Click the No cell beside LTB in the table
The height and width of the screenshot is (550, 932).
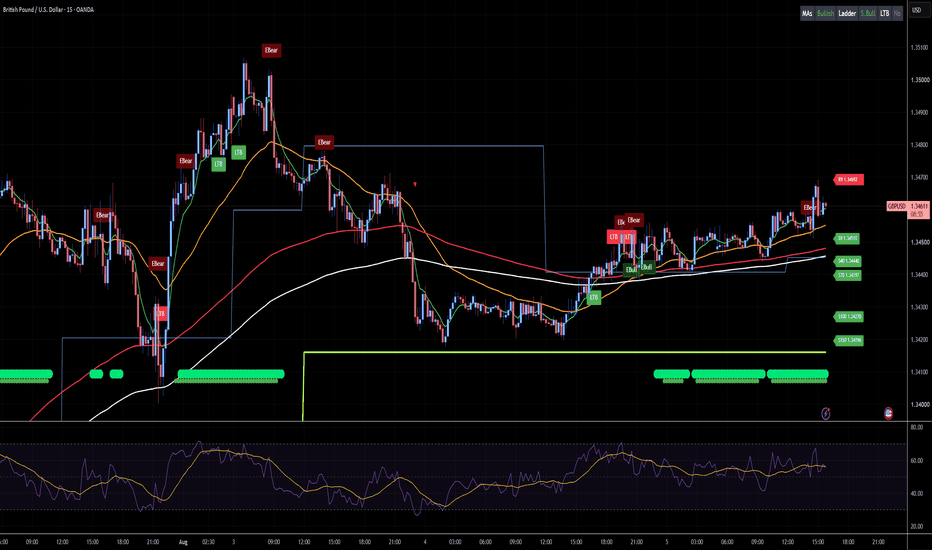898,13
